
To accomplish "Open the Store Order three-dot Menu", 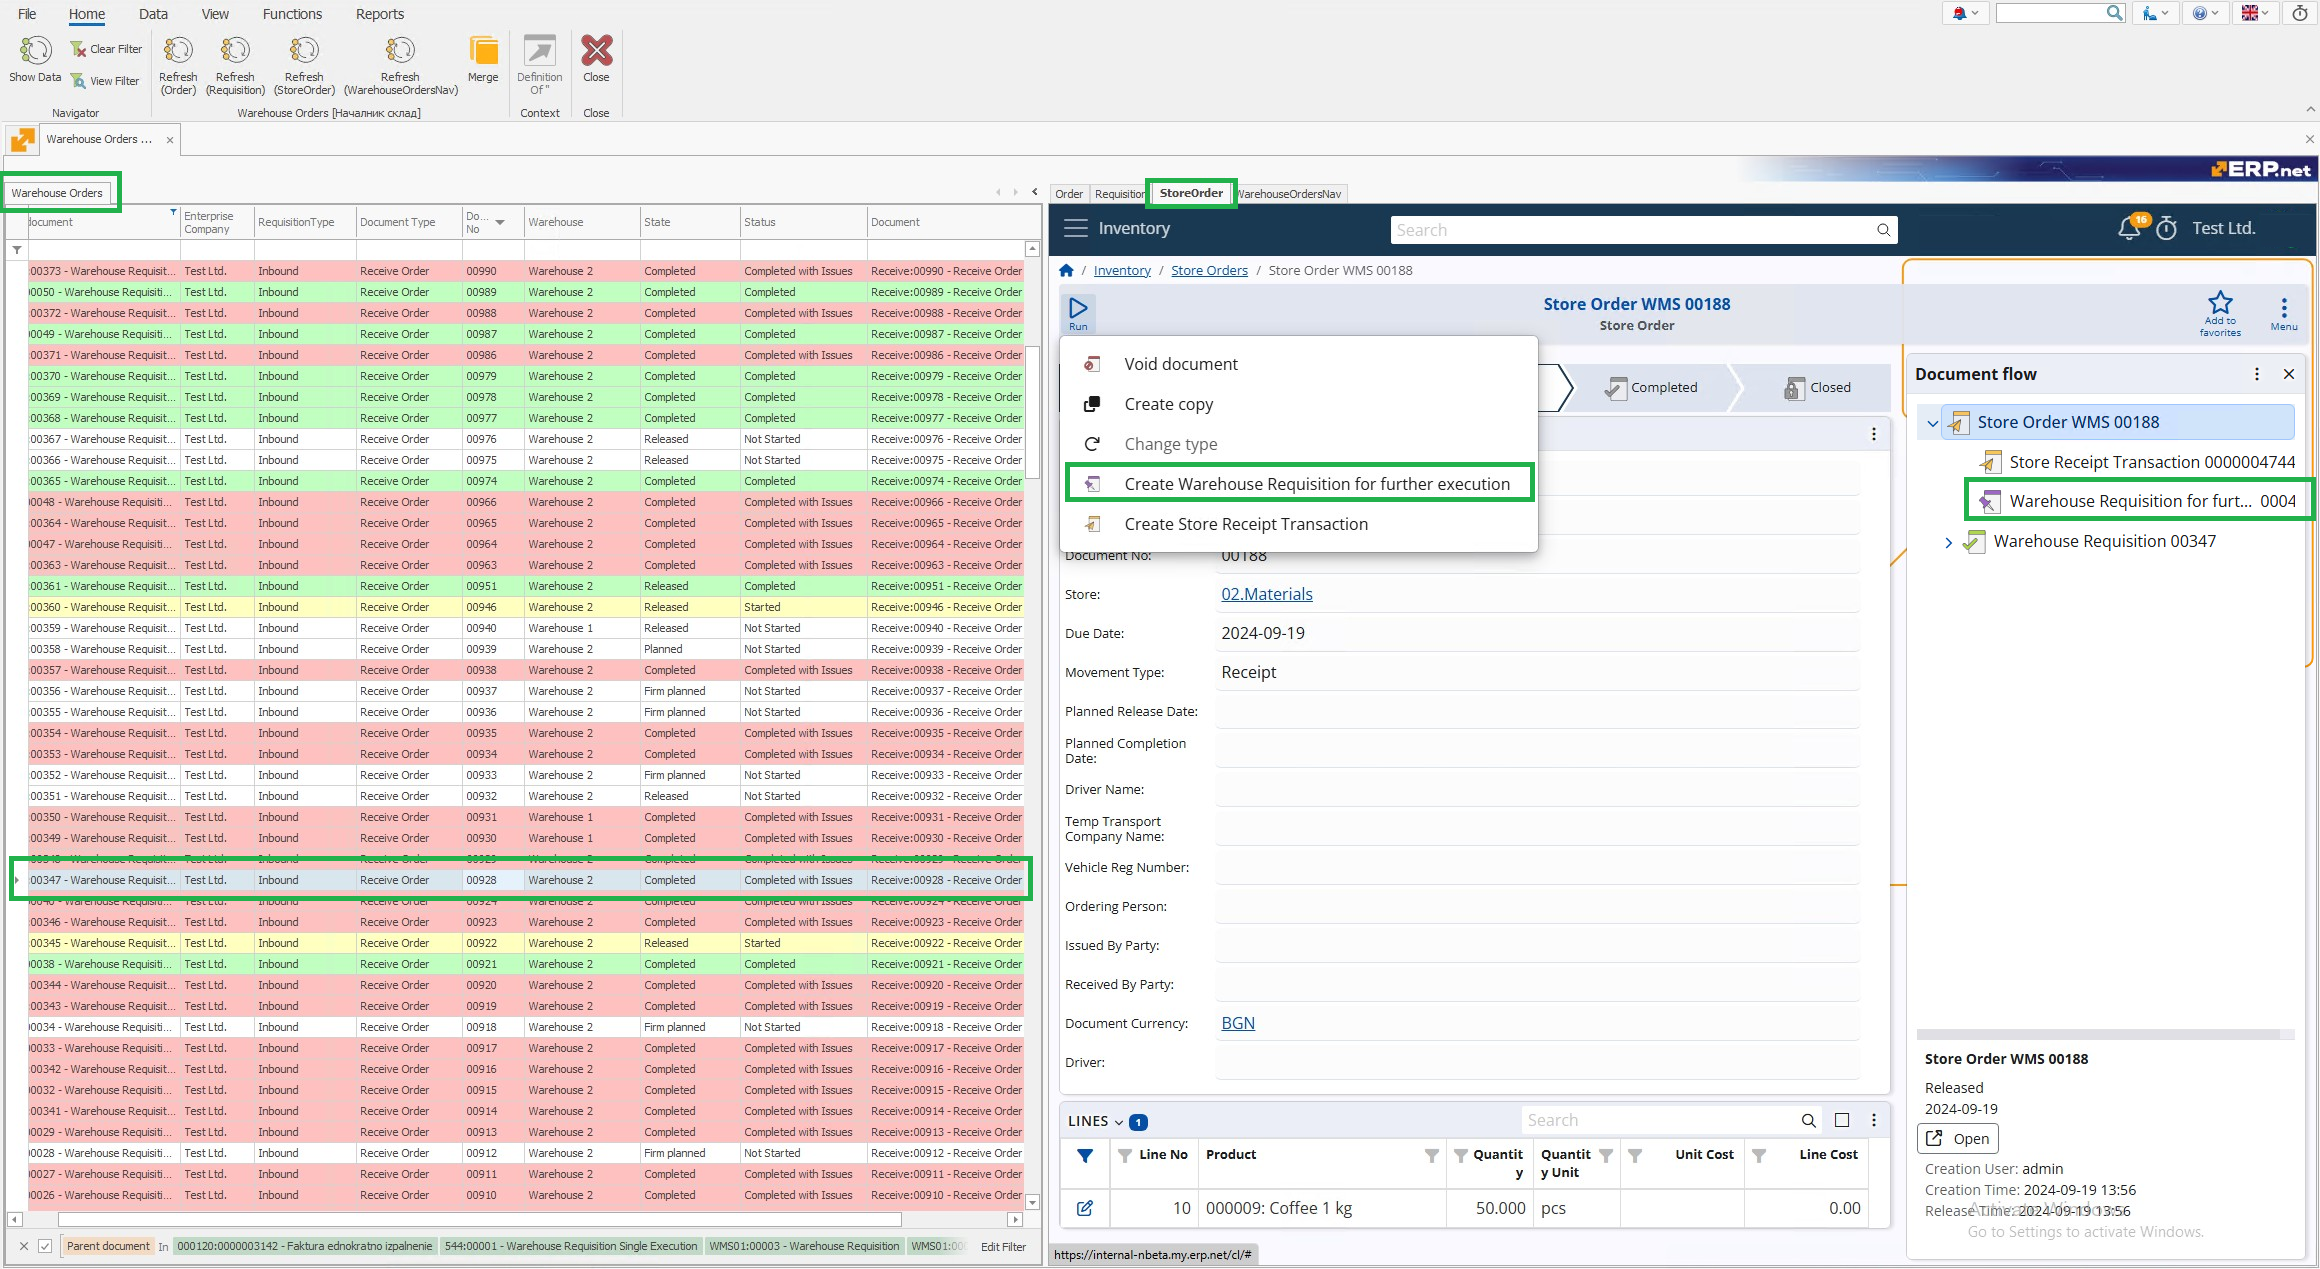I will click(x=2284, y=312).
